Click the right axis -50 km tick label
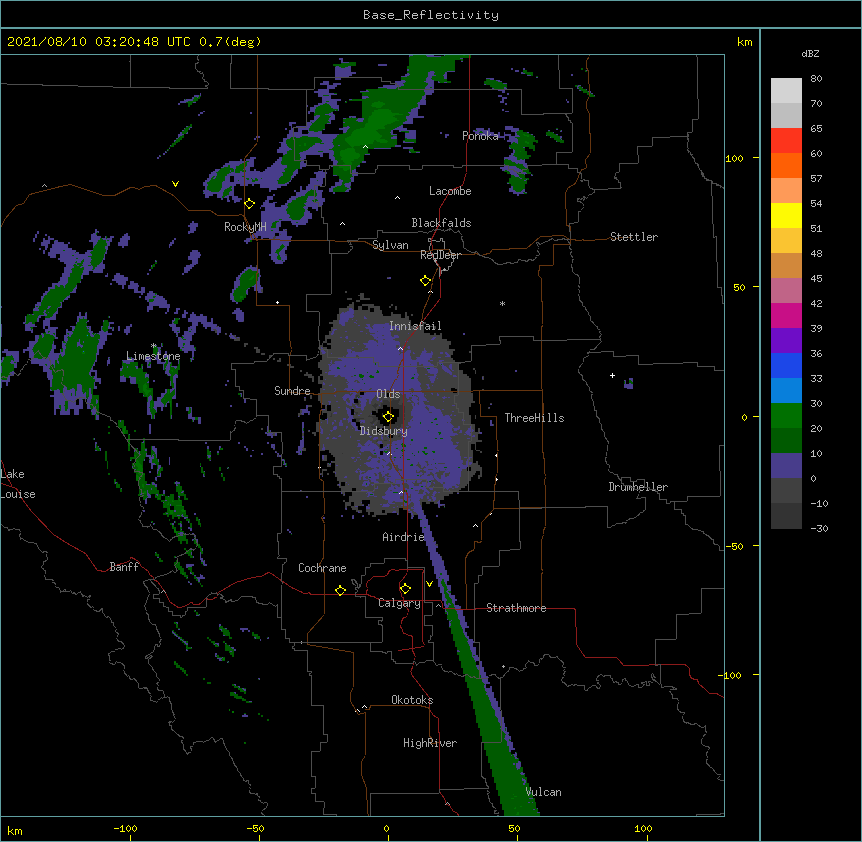This screenshot has height=842, width=862. [x=734, y=546]
